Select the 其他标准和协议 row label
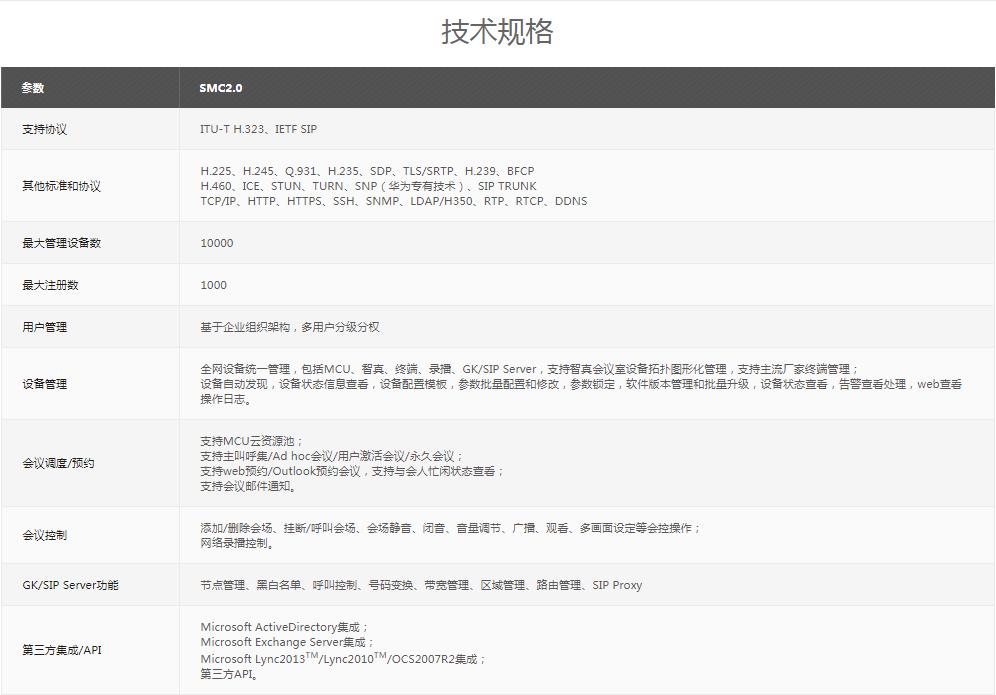 tap(61, 186)
